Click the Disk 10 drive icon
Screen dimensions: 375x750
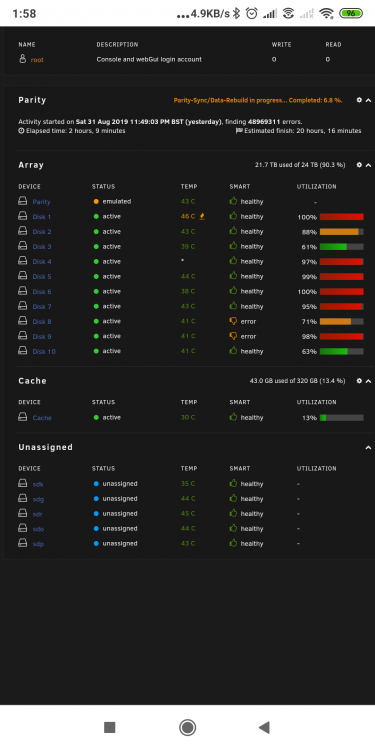pos(22,351)
